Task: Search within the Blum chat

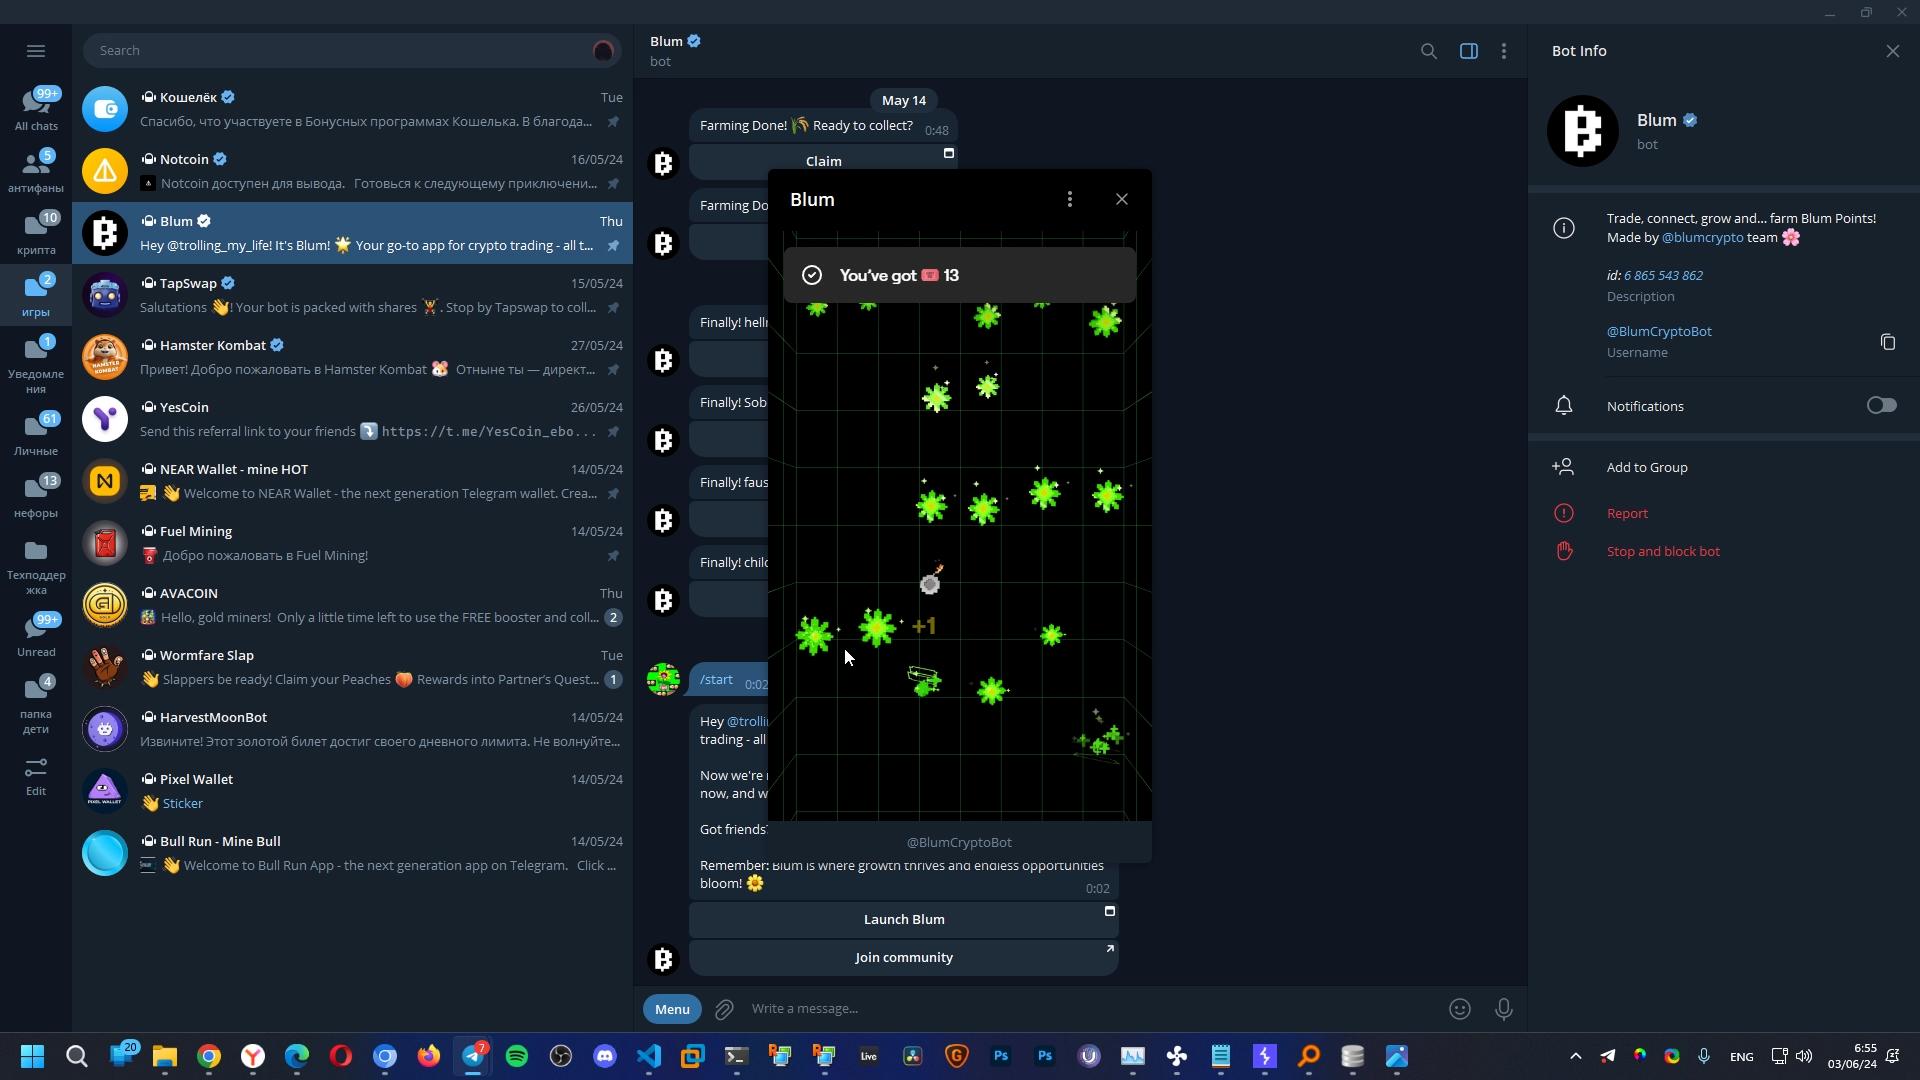Action: pyautogui.click(x=1428, y=51)
